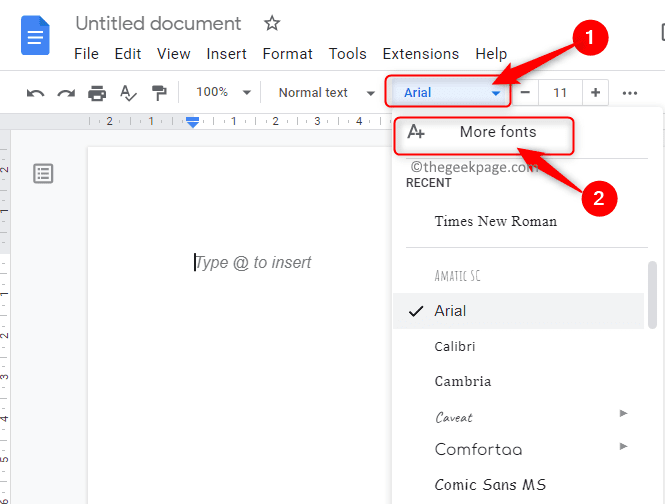Open the three-dot more options menu
This screenshot has width=665, height=504.
pyautogui.click(x=630, y=93)
